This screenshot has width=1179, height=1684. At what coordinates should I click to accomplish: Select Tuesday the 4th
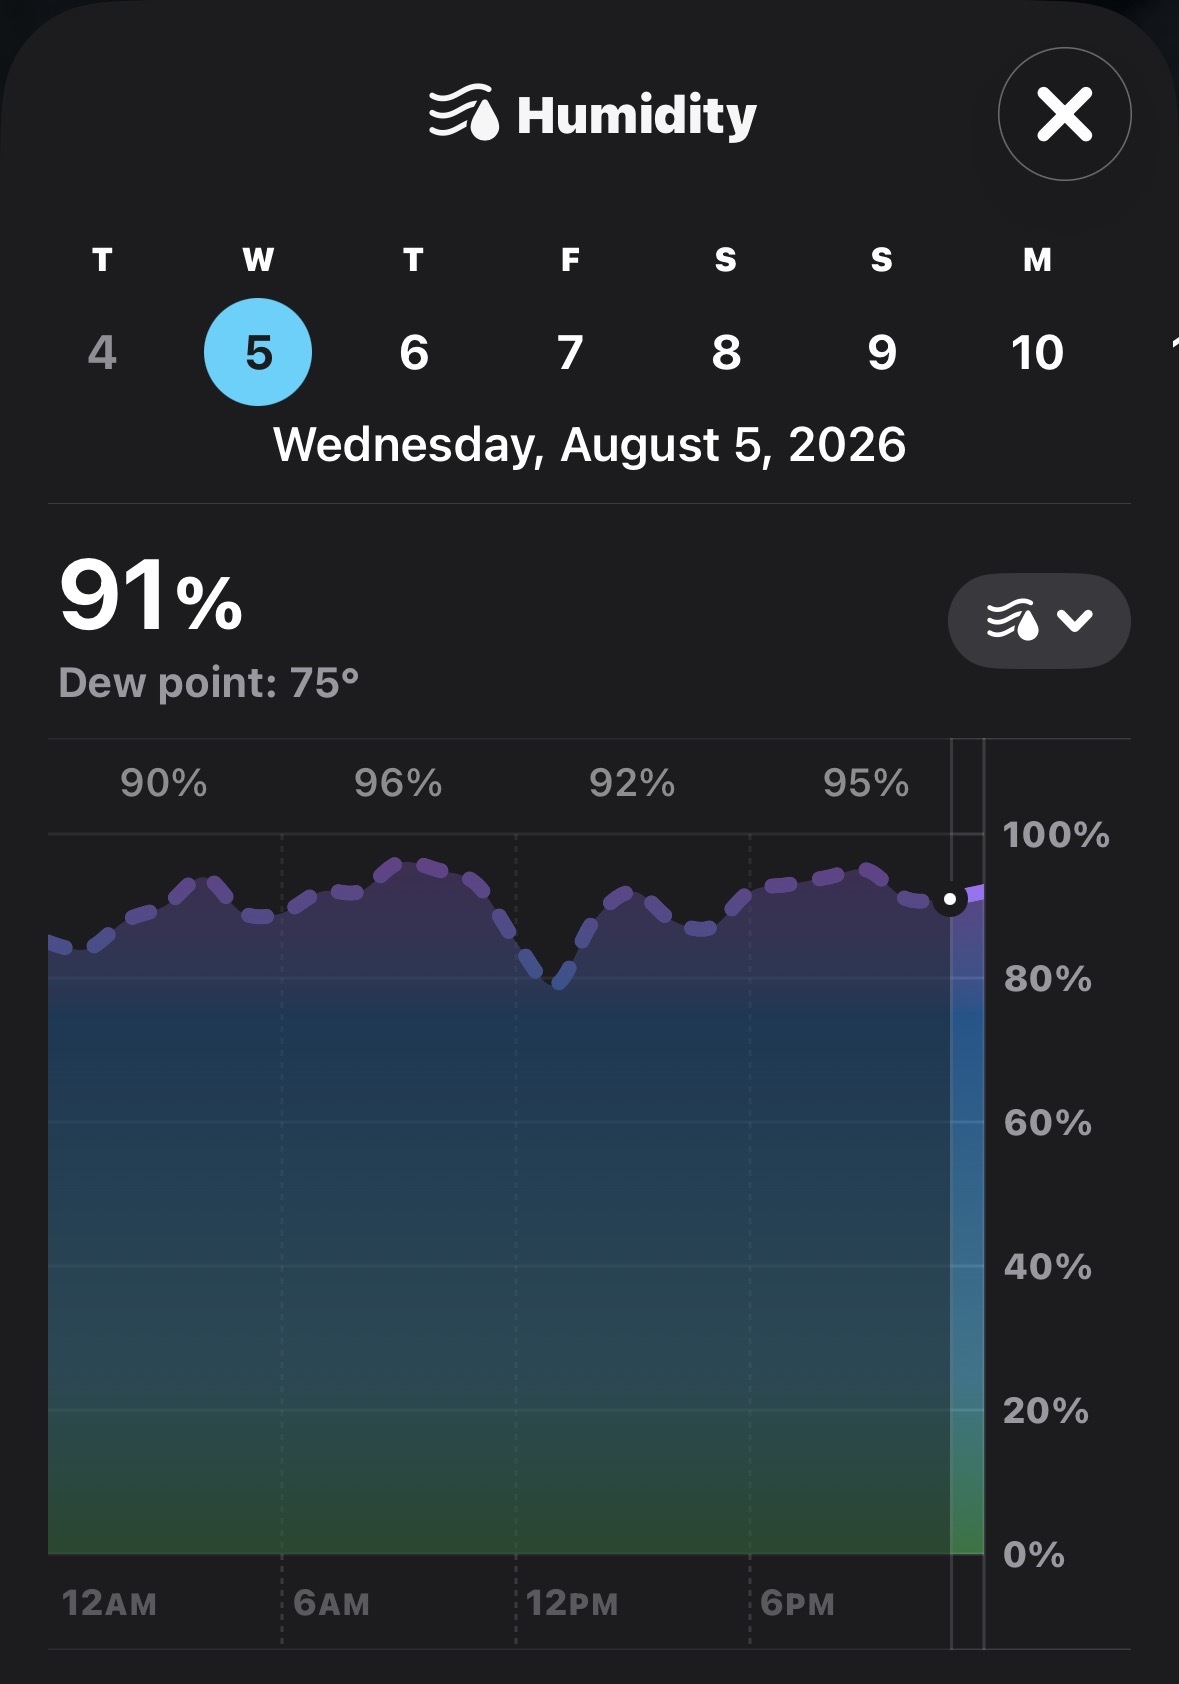(102, 352)
